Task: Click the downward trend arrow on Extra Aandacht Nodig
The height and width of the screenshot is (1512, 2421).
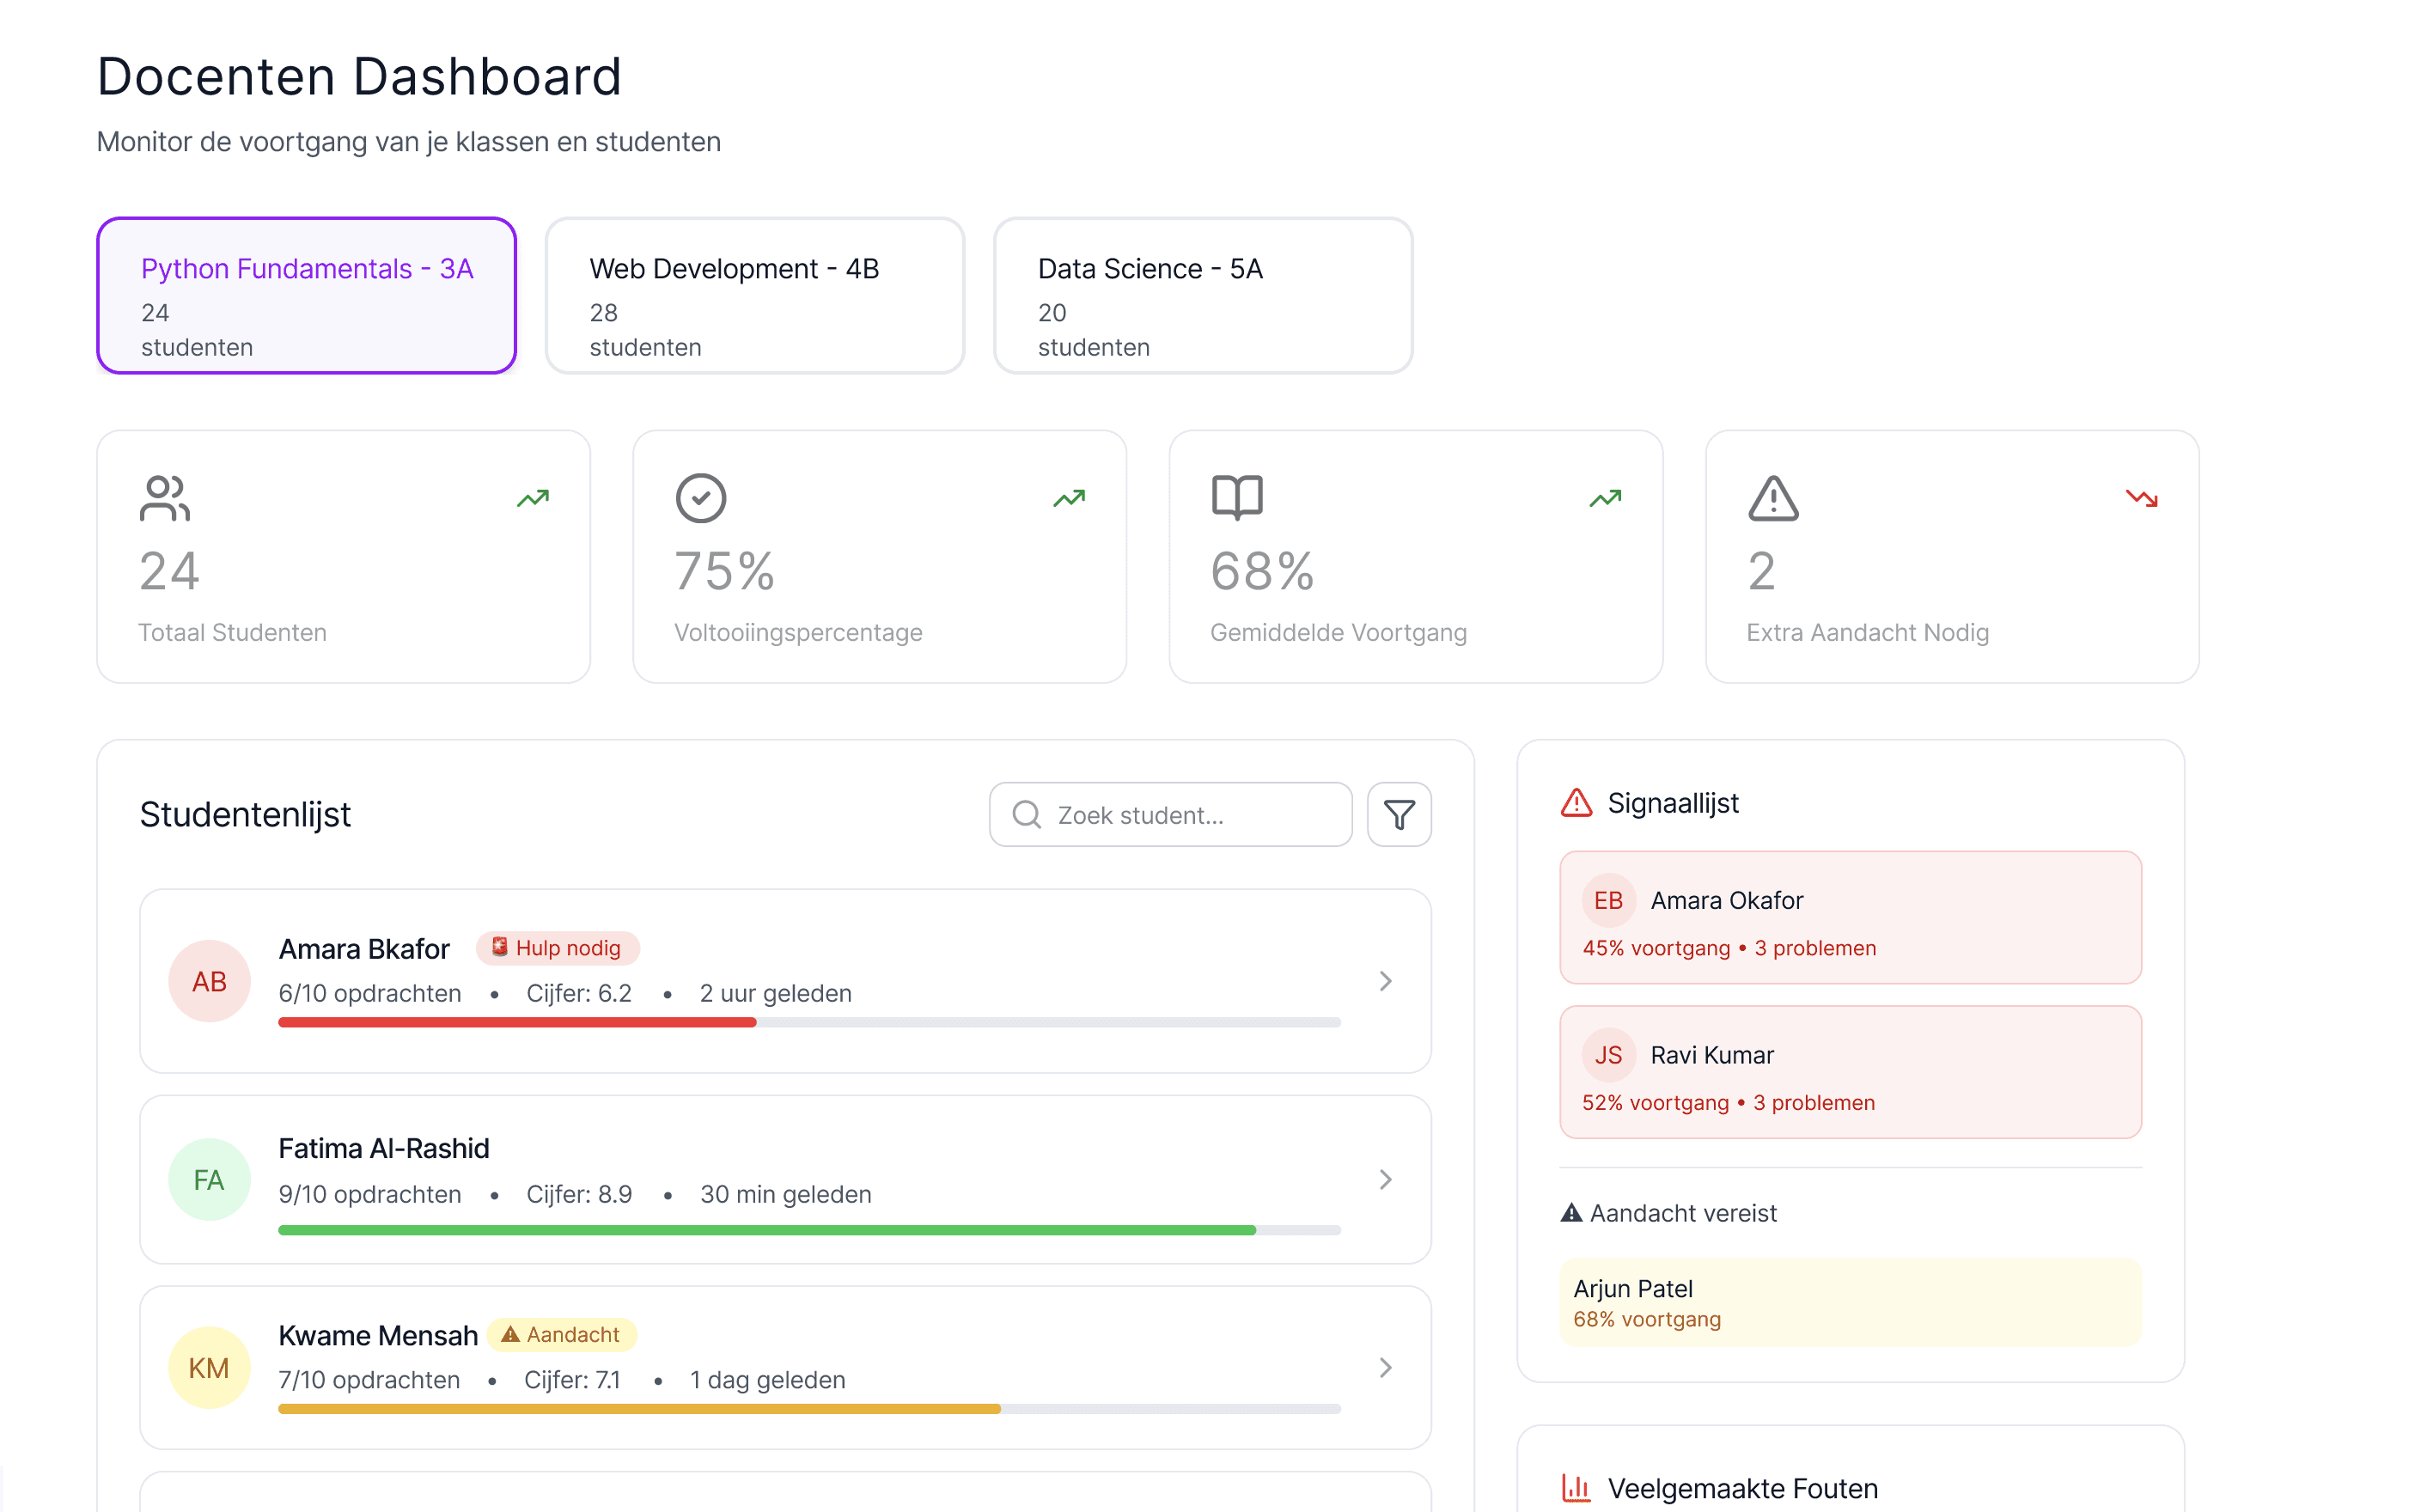Action: coord(2142,497)
